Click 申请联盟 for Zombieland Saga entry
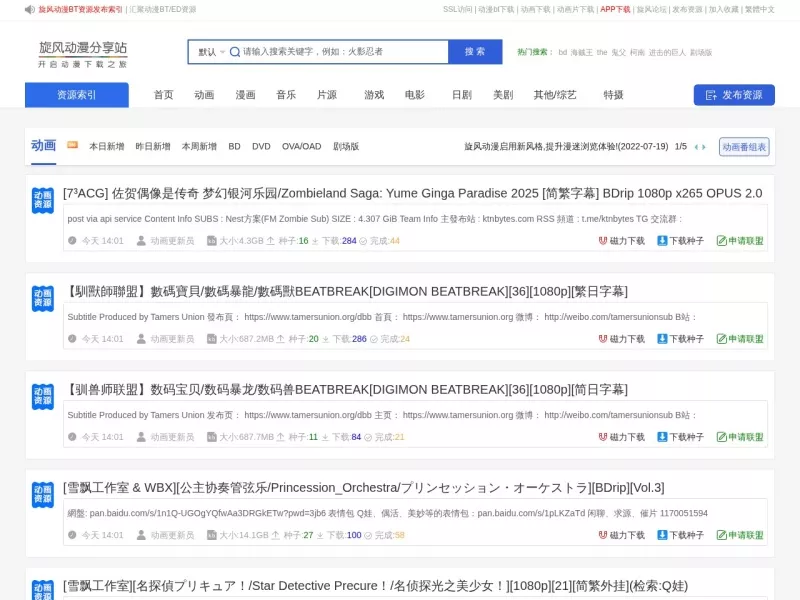Viewport: 800px width, 600px height. pos(740,241)
